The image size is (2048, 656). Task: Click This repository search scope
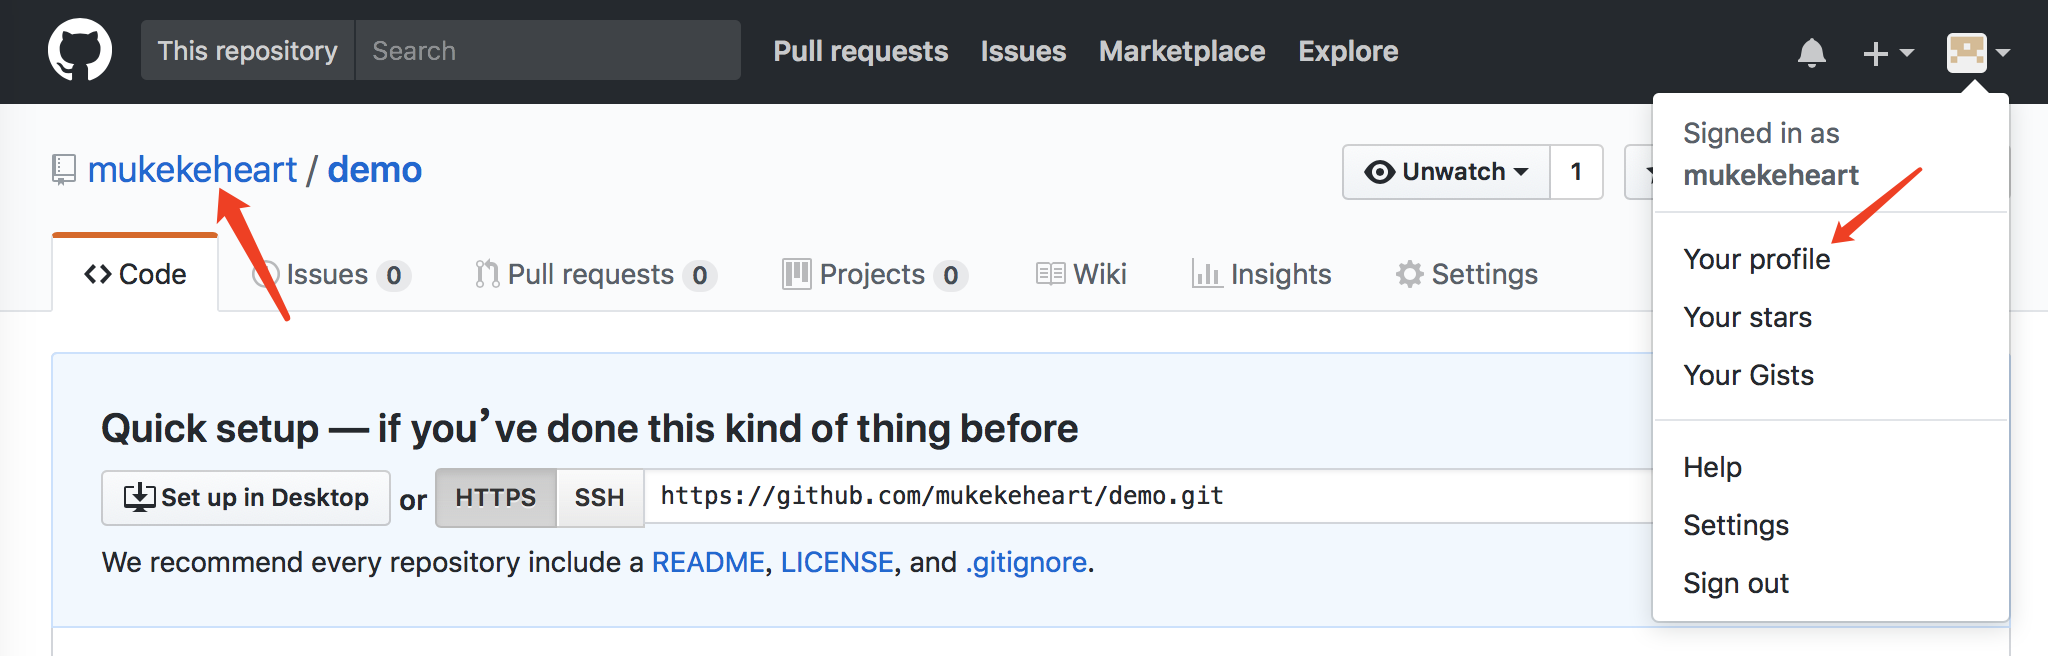click(247, 51)
